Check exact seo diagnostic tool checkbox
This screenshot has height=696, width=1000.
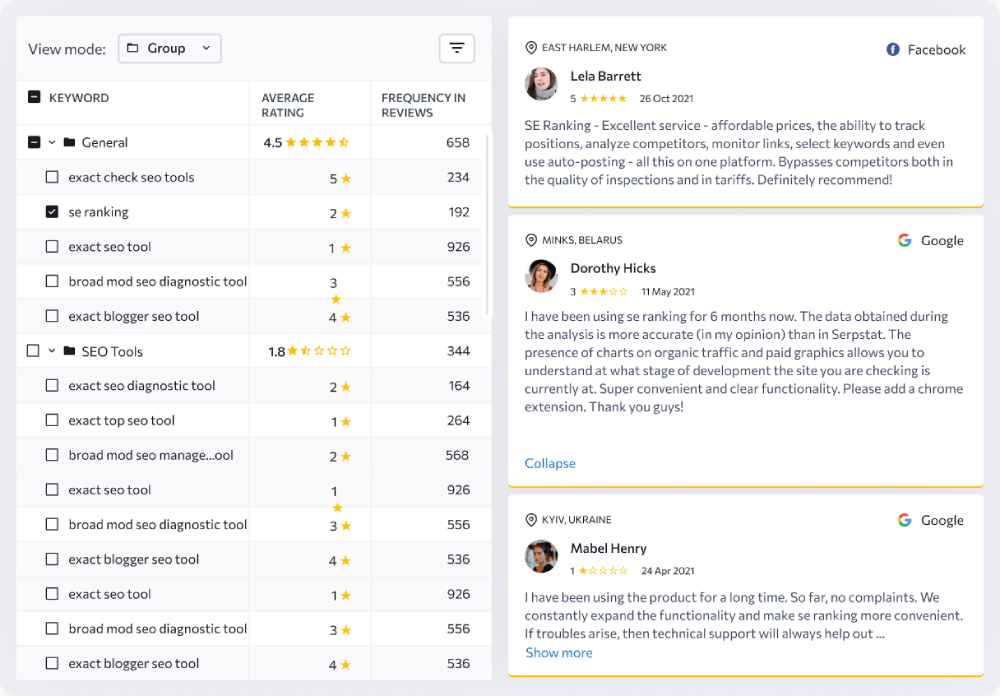pyautogui.click(x=52, y=385)
